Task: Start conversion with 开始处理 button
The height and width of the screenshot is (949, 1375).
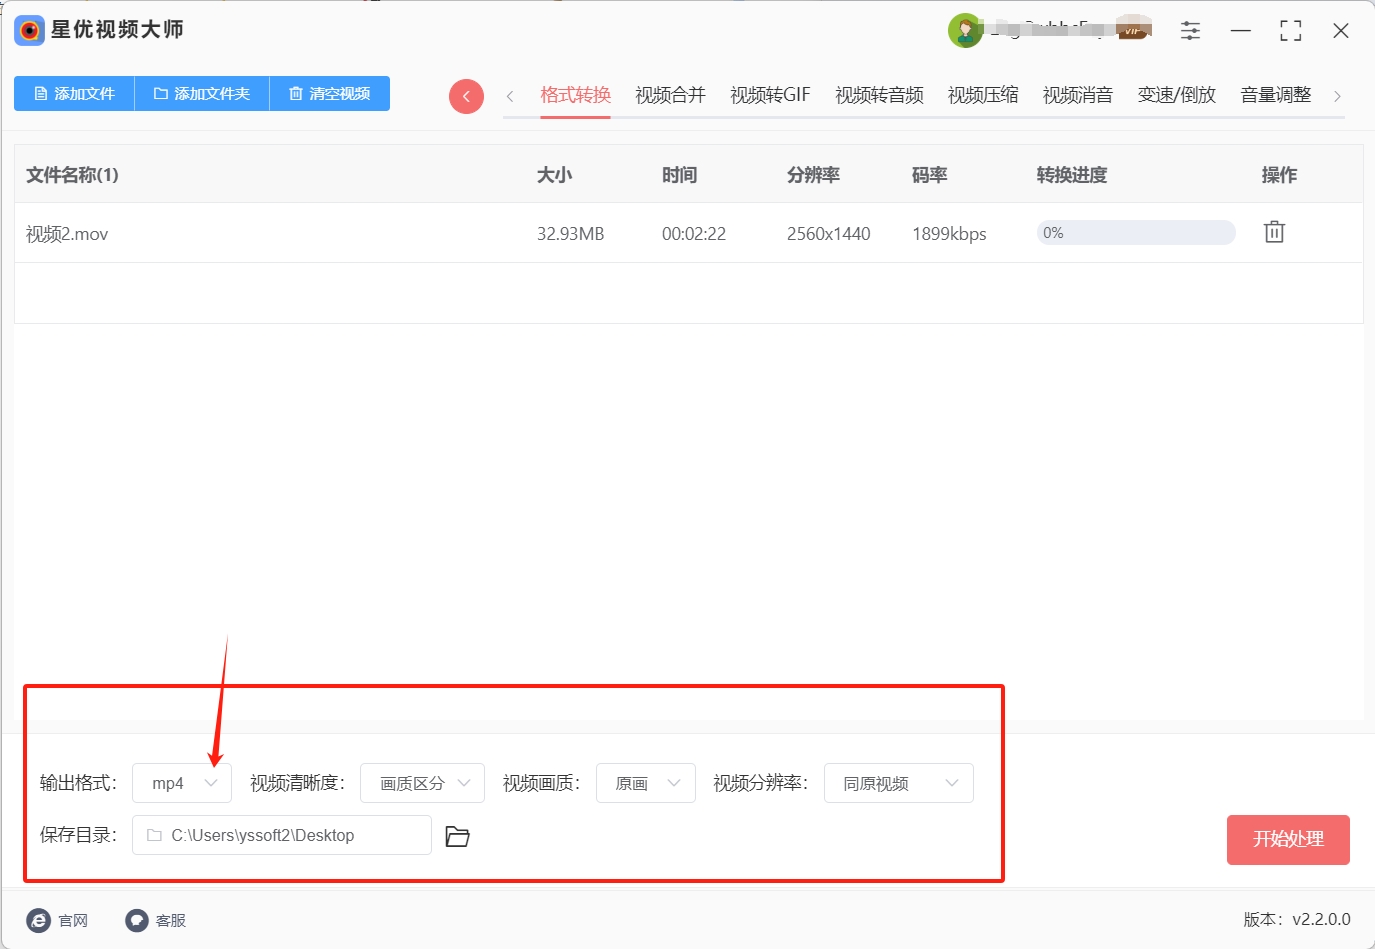Action: [1288, 839]
